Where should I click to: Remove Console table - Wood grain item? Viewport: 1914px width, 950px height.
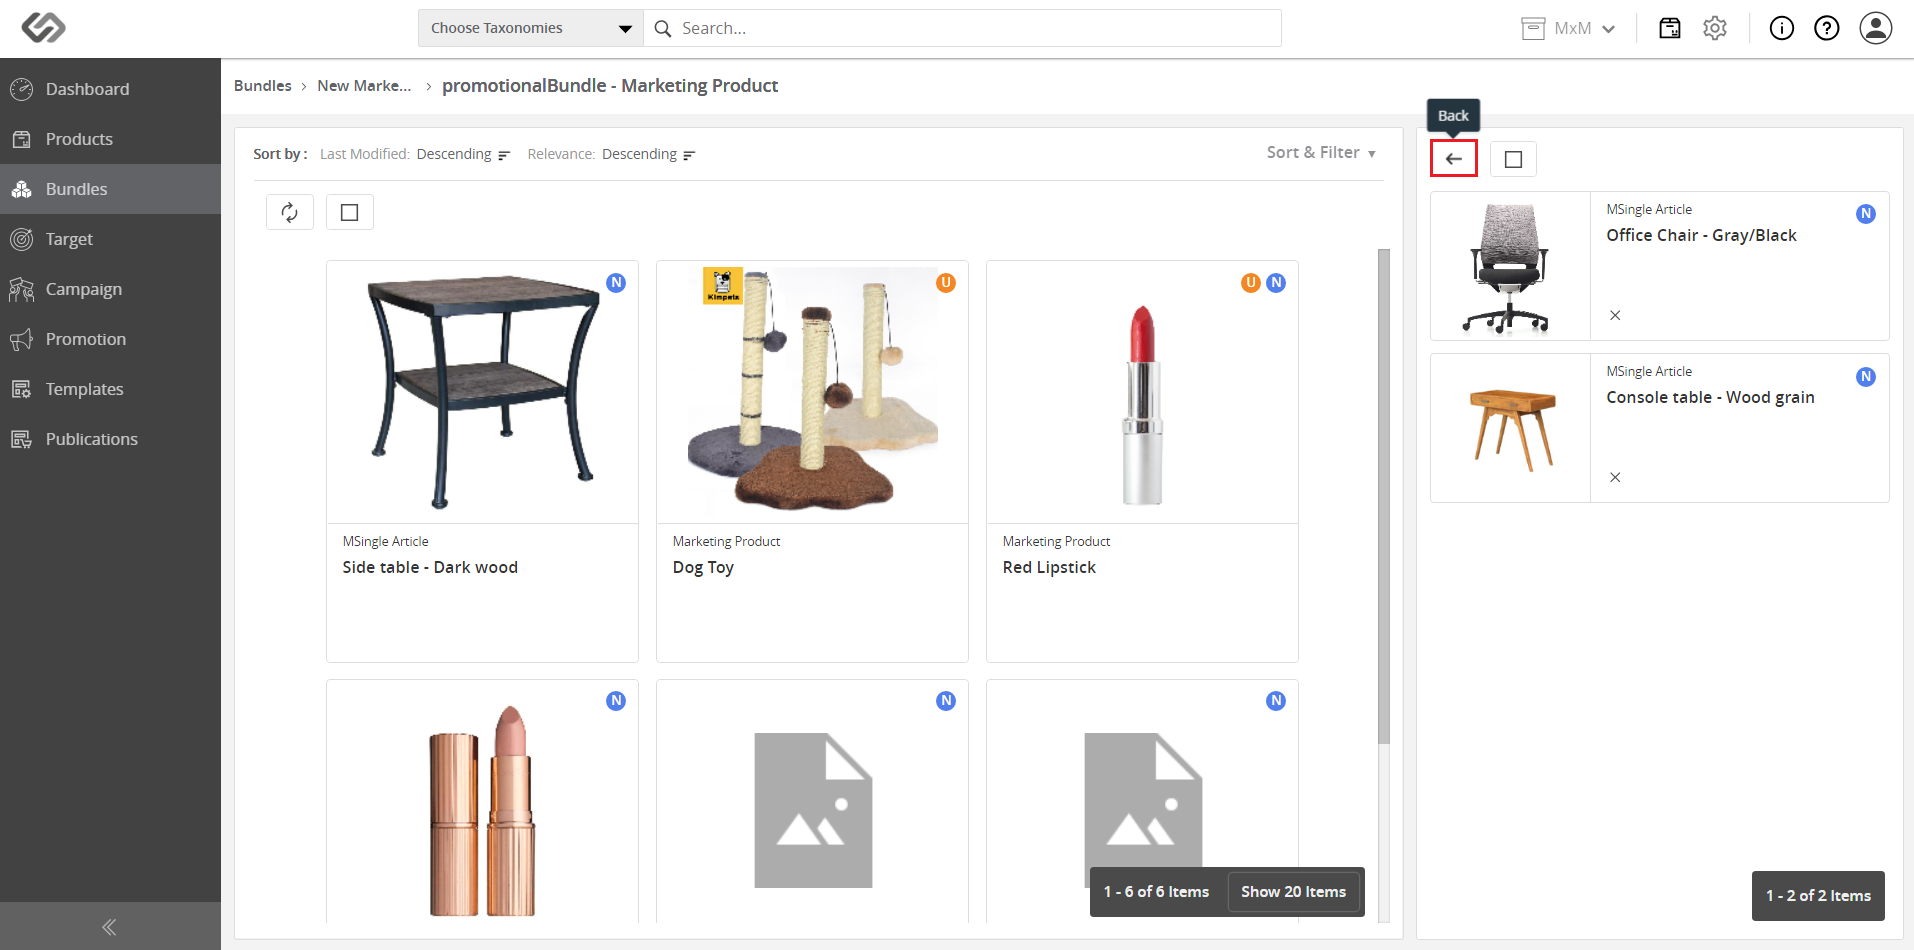(1615, 477)
